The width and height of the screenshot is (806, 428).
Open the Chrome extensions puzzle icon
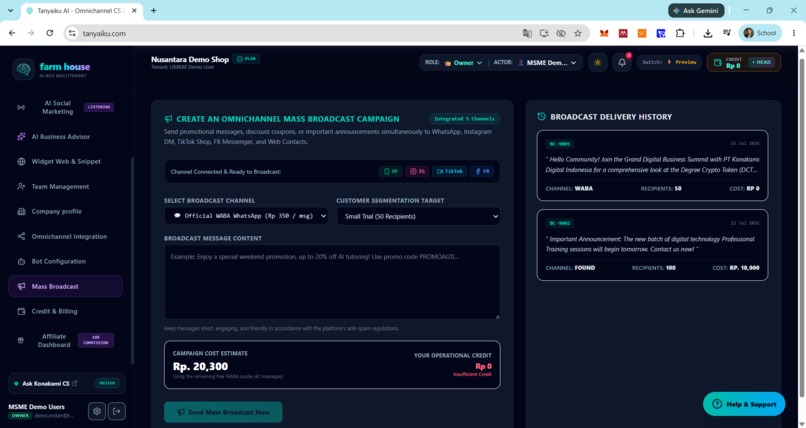click(680, 33)
